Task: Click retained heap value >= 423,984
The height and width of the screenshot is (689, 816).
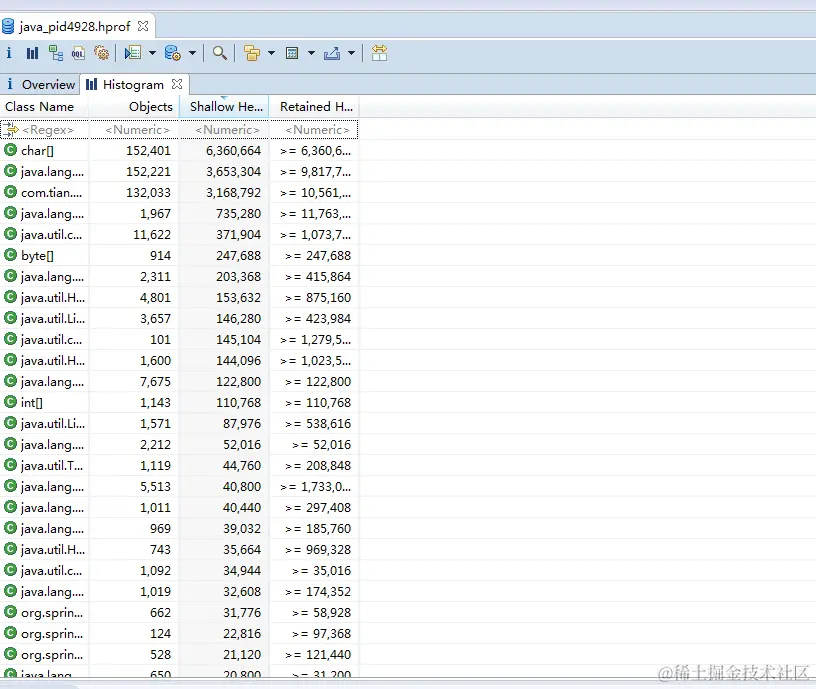Action: click(318, 318)
